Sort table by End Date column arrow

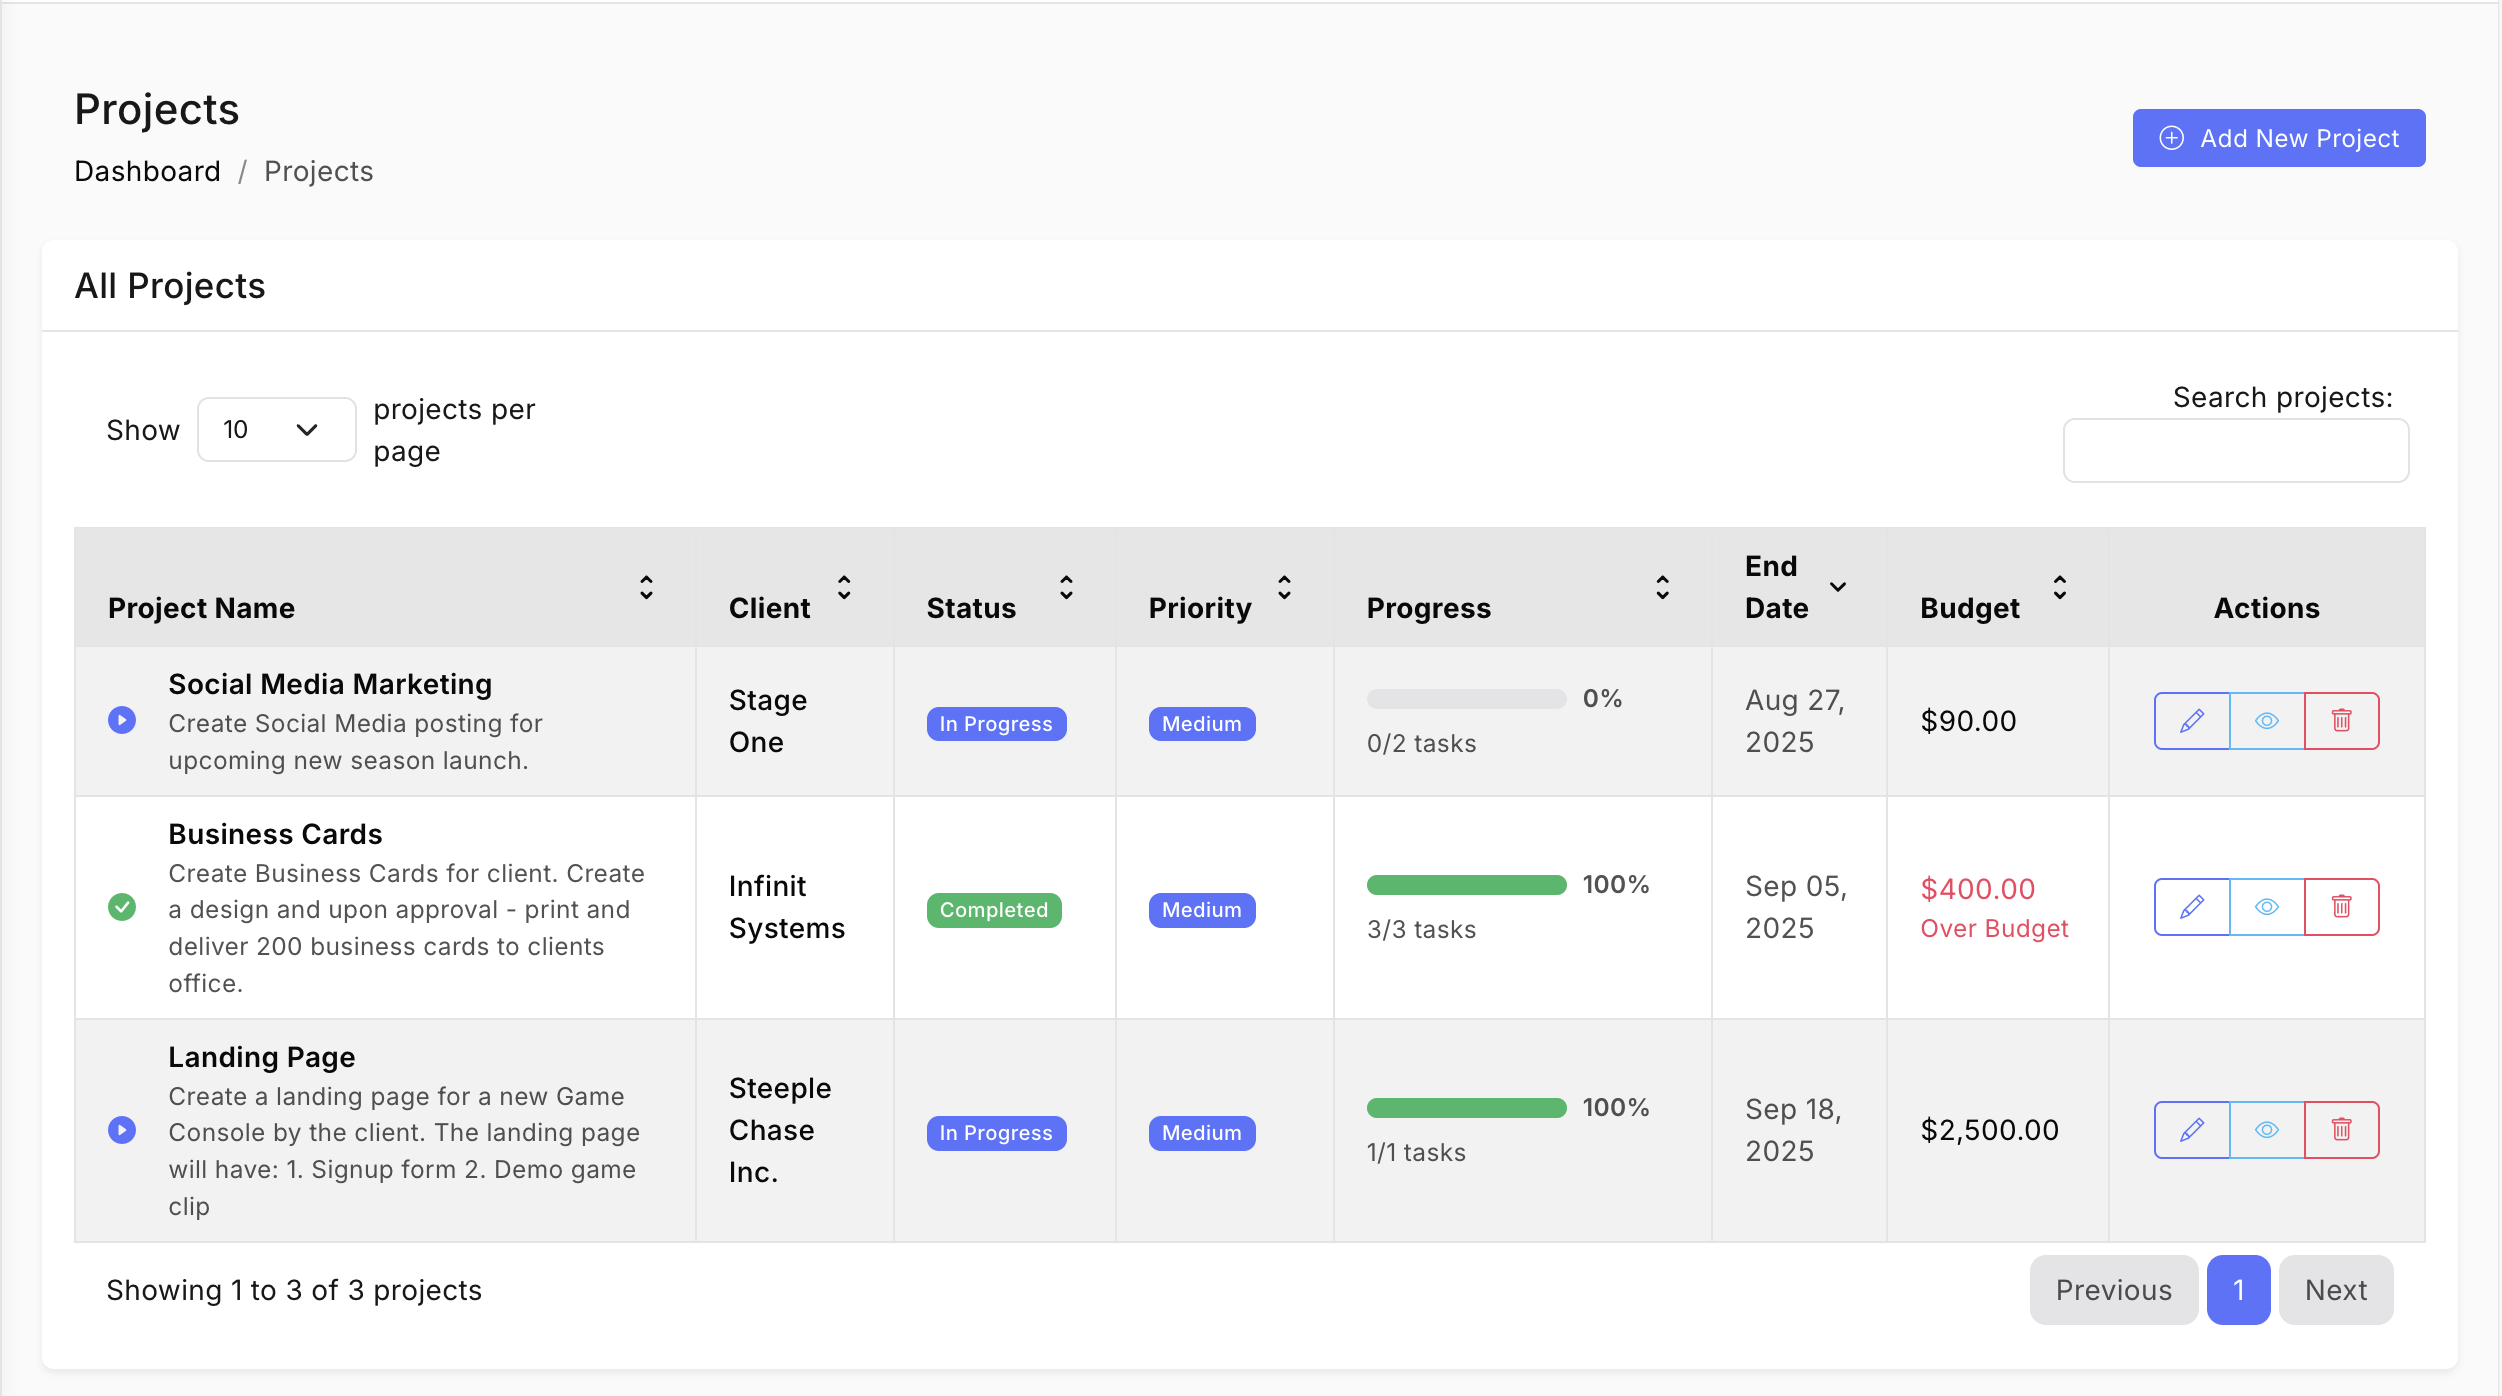1837,587
